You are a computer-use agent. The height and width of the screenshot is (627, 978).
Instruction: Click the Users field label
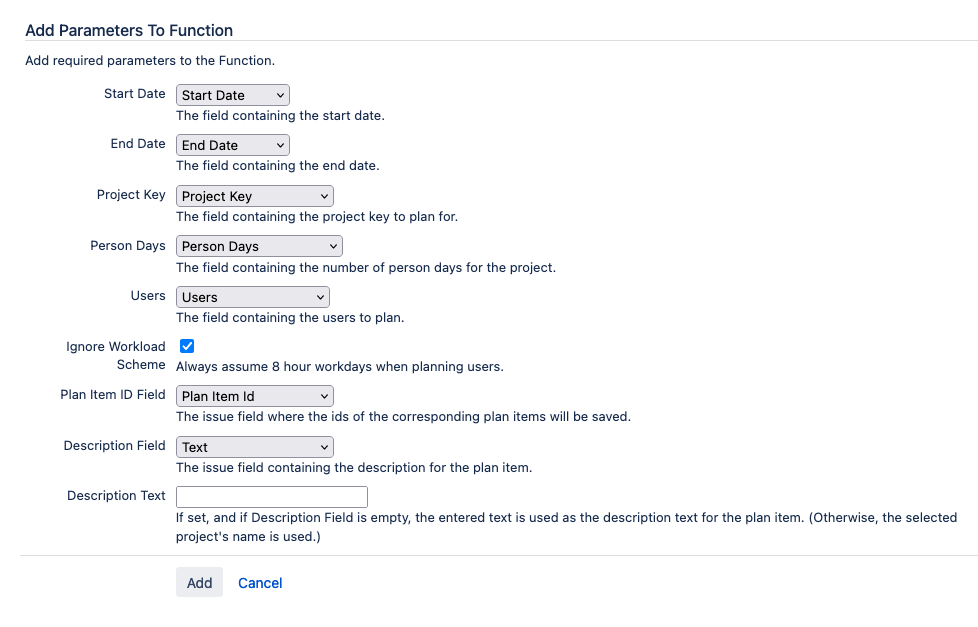[x=148, y=296]
